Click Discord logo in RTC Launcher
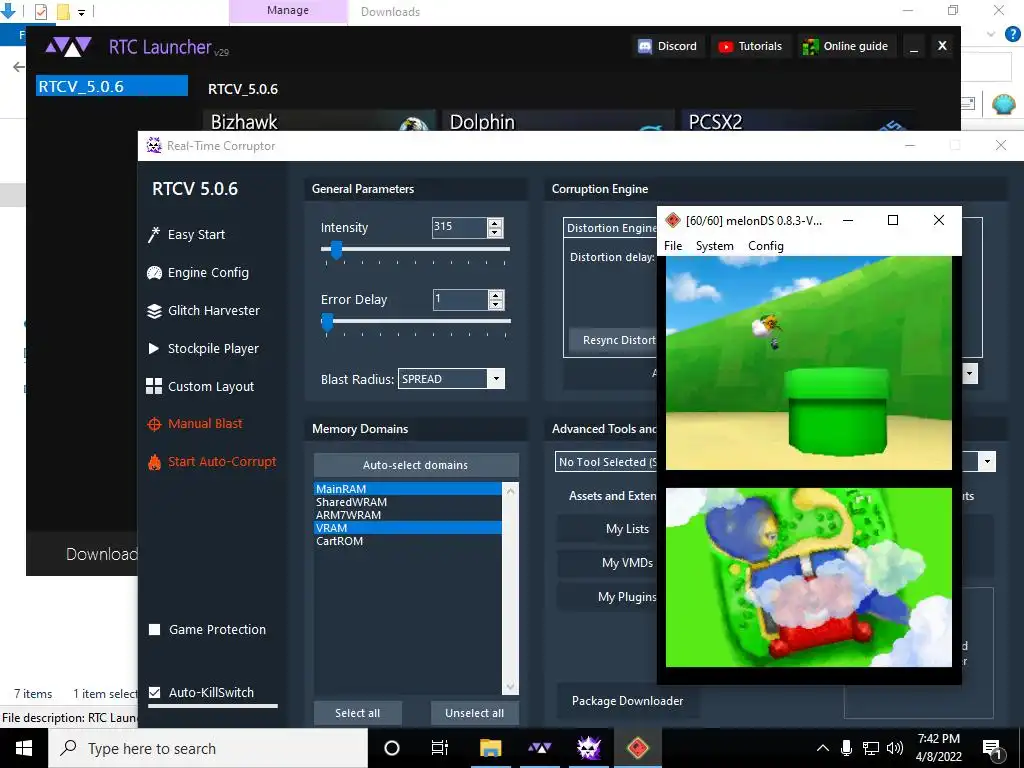Image resolution: width=1024 pixels, height=768 pixels. (645, 46)
